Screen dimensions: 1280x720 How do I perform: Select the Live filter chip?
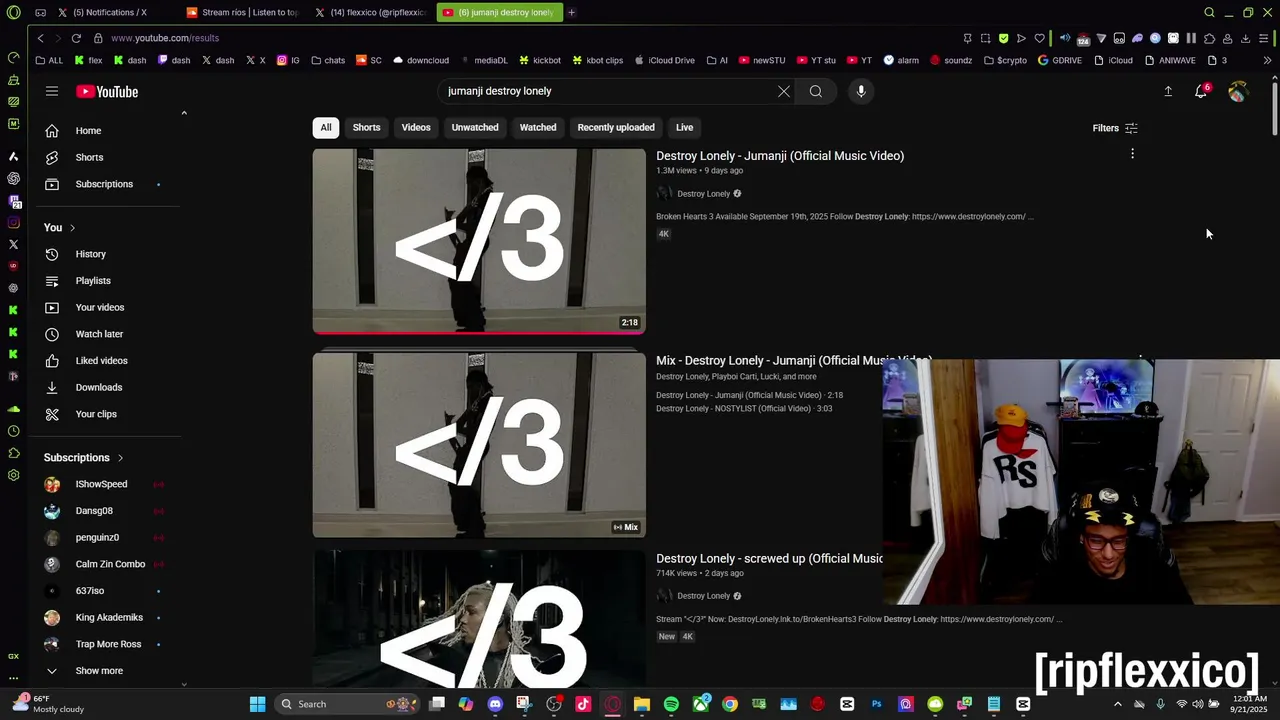[x=684, y=127]
